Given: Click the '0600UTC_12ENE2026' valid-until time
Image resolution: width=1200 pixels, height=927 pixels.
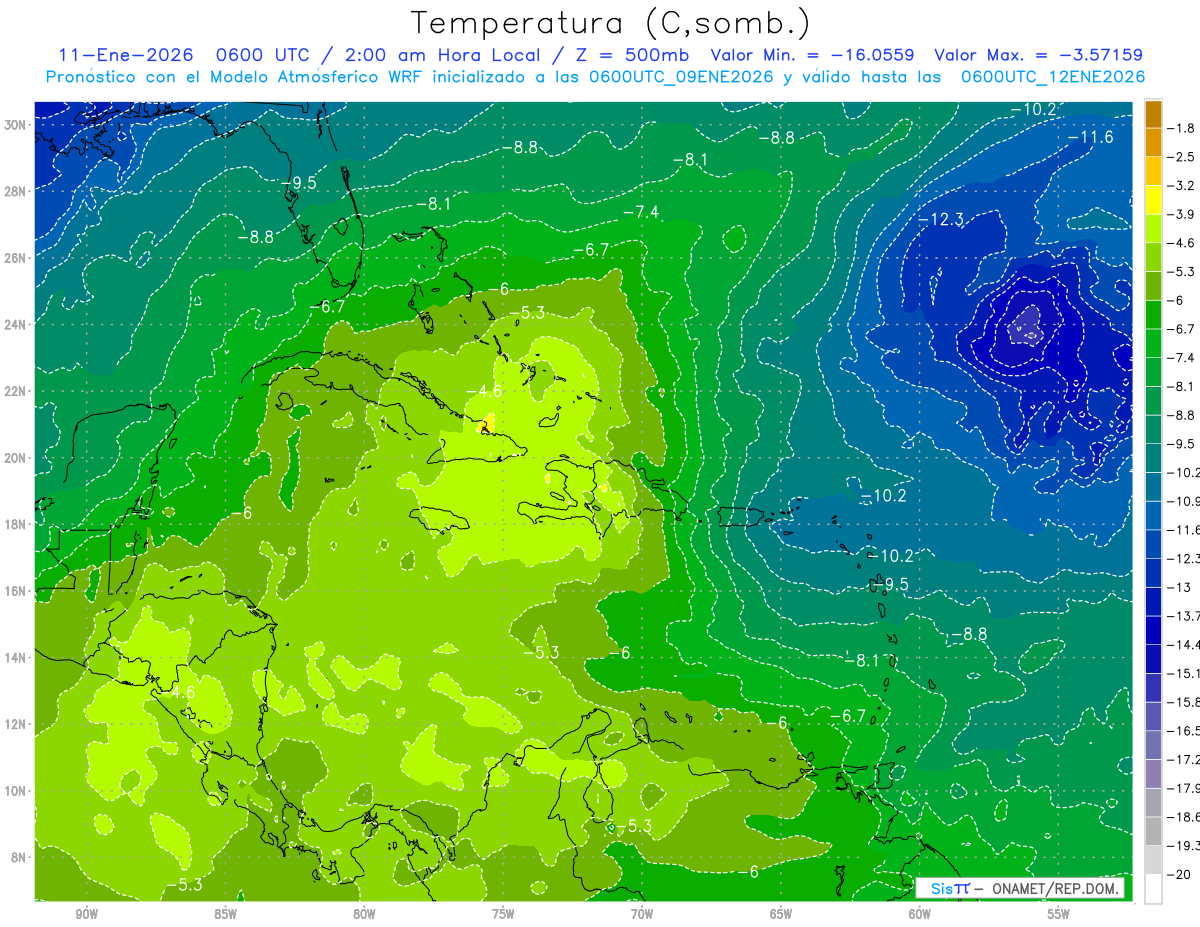Looking at the screenshot, I should [1053, 77].
